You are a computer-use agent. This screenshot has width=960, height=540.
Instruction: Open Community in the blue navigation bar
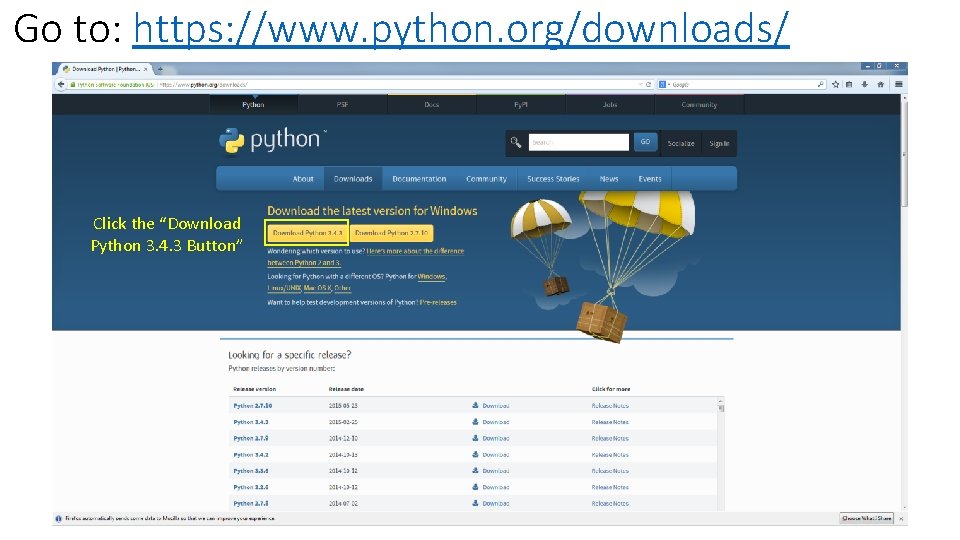click(x=486, y=179)
